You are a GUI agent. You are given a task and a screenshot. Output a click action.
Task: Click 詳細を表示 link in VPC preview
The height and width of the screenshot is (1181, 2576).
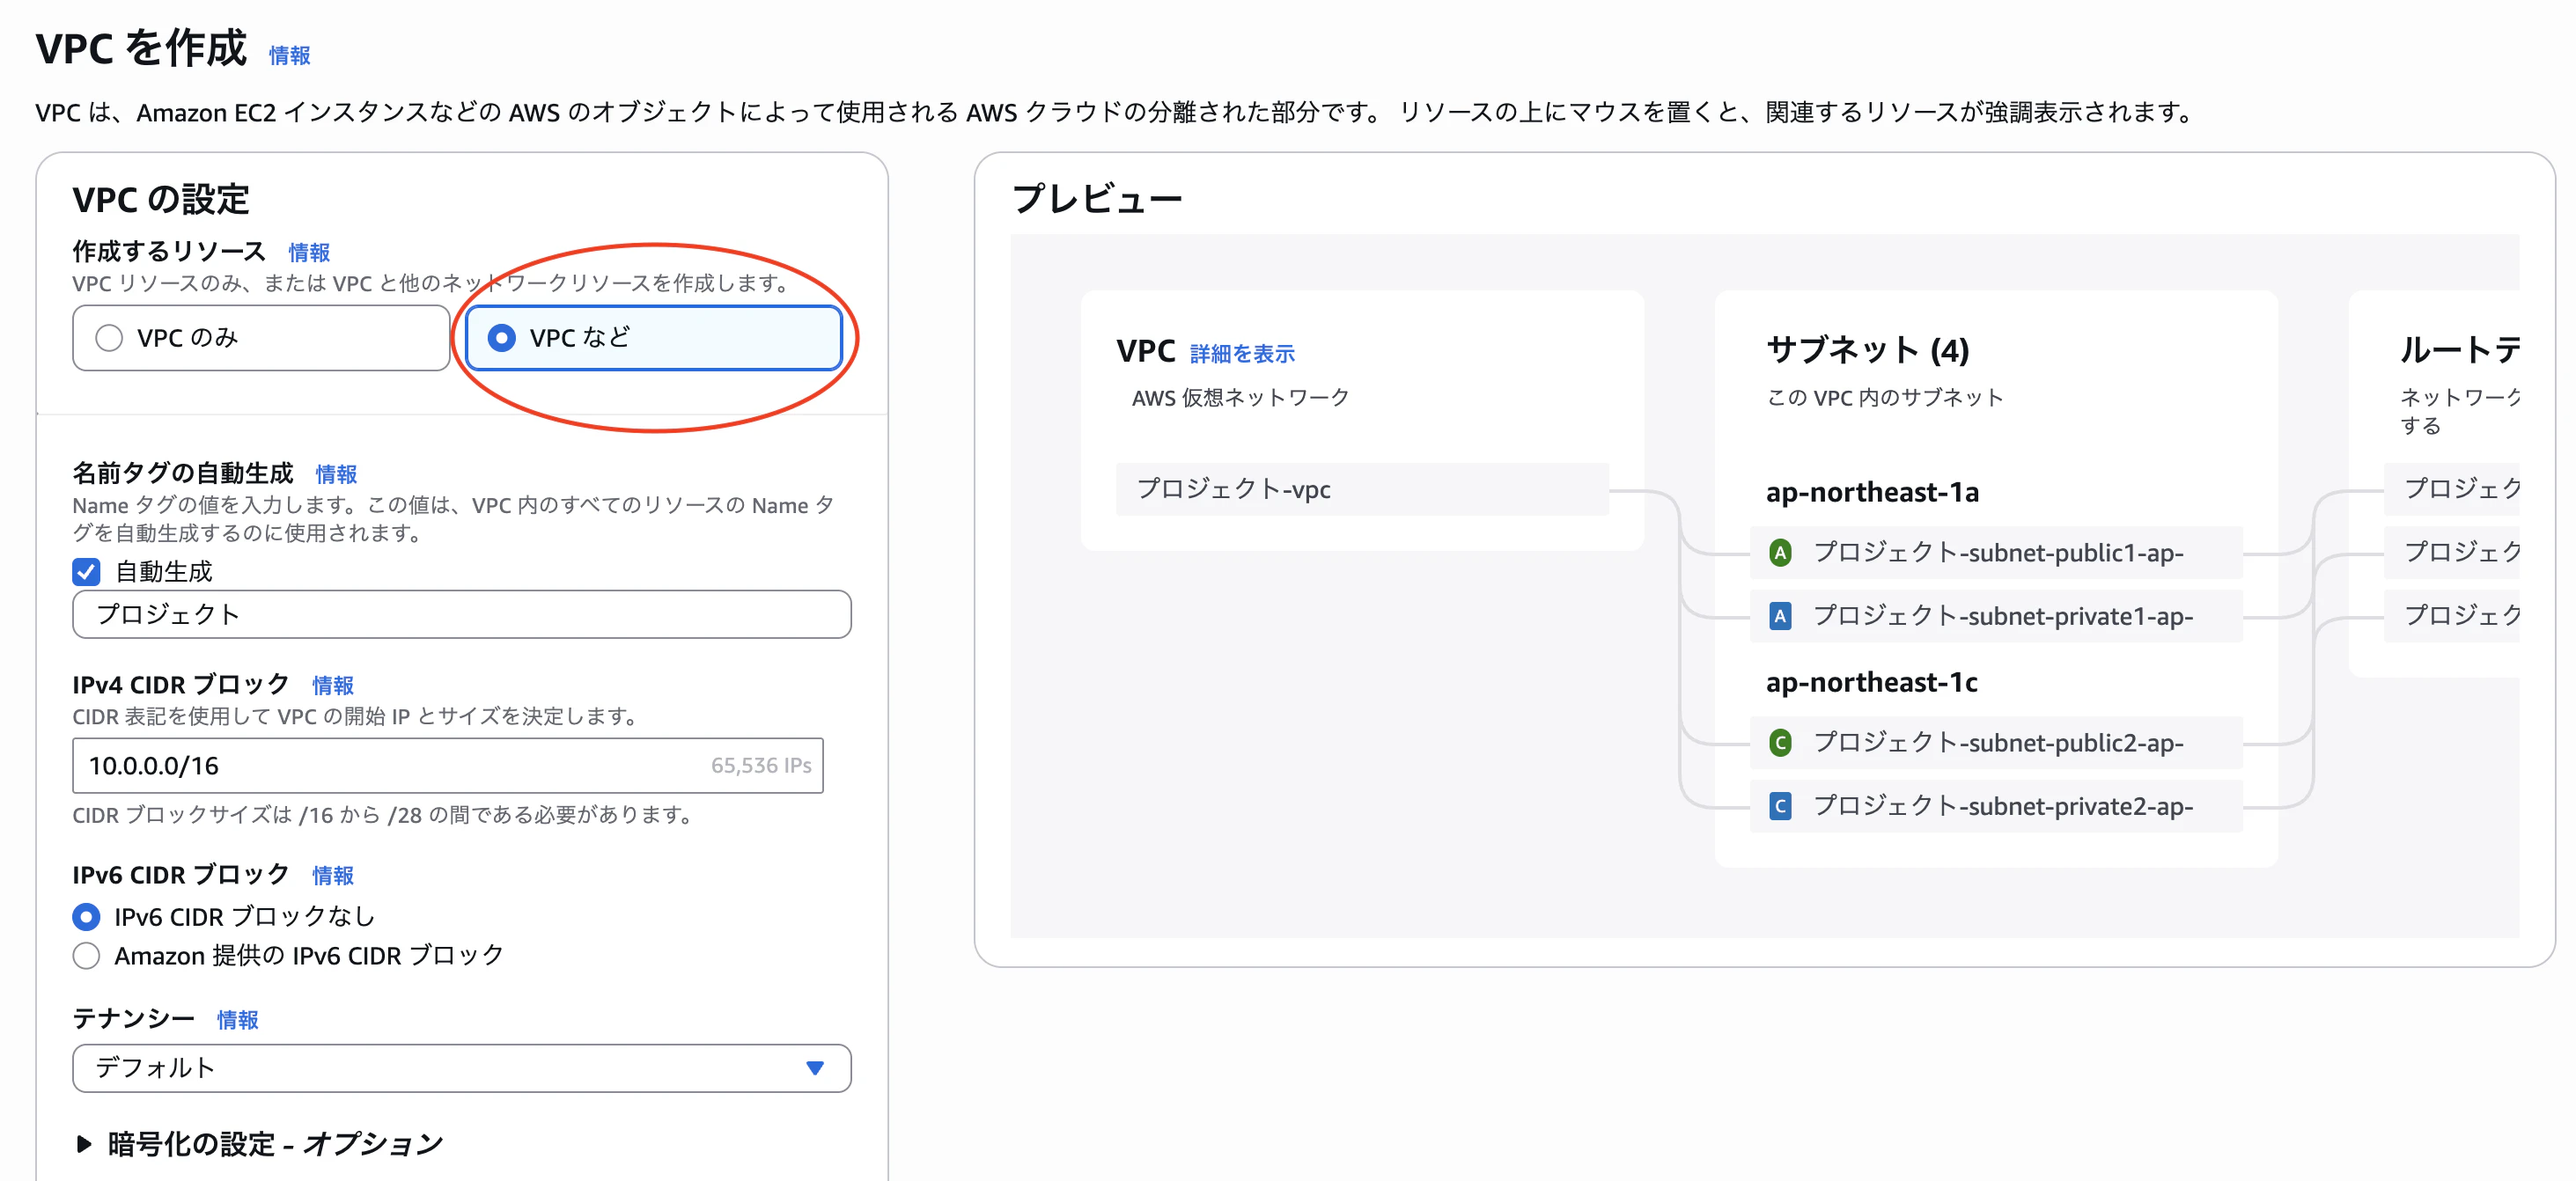1242,354
